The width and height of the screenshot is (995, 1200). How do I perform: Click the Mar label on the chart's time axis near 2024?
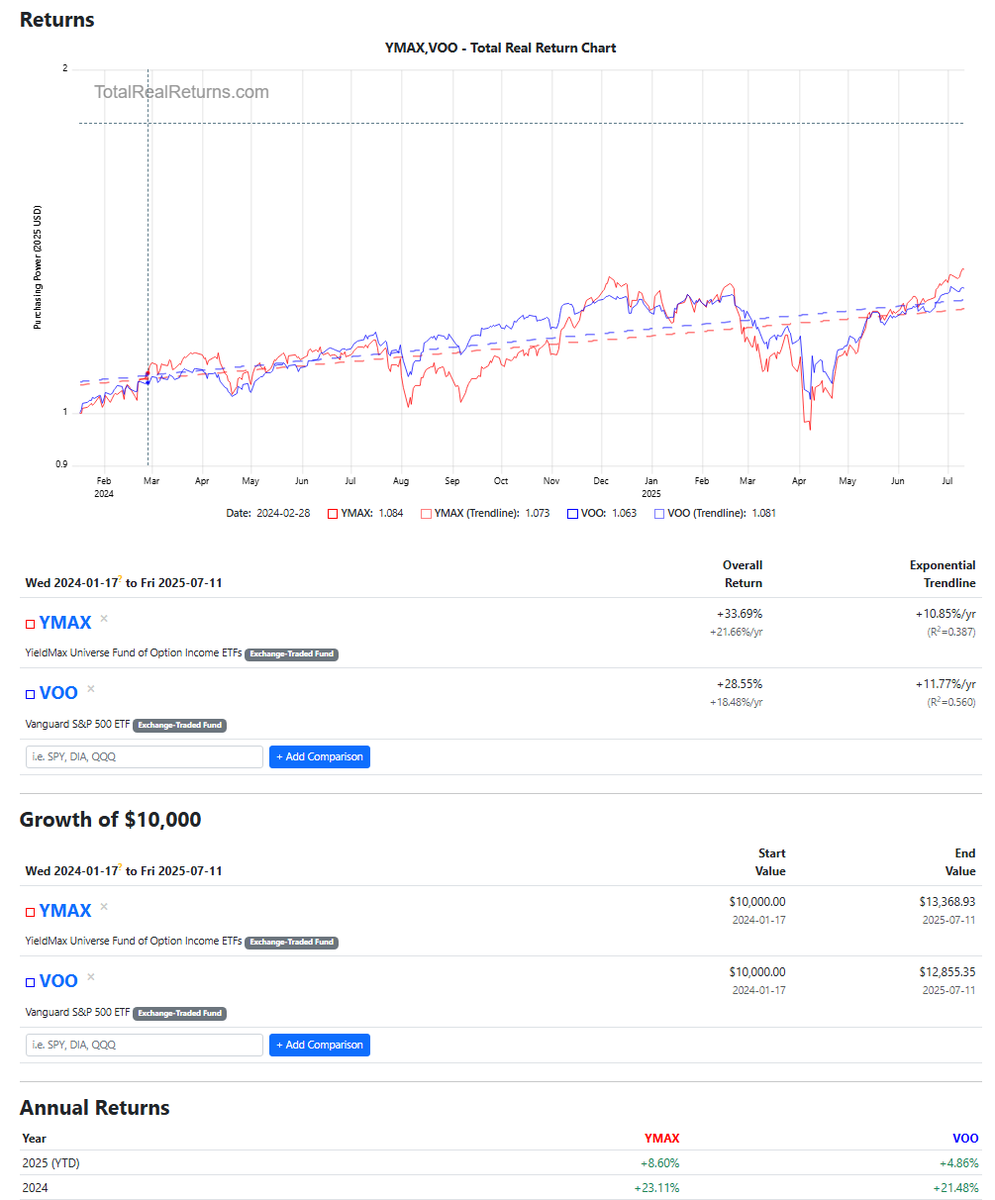(x=151, y=481)
